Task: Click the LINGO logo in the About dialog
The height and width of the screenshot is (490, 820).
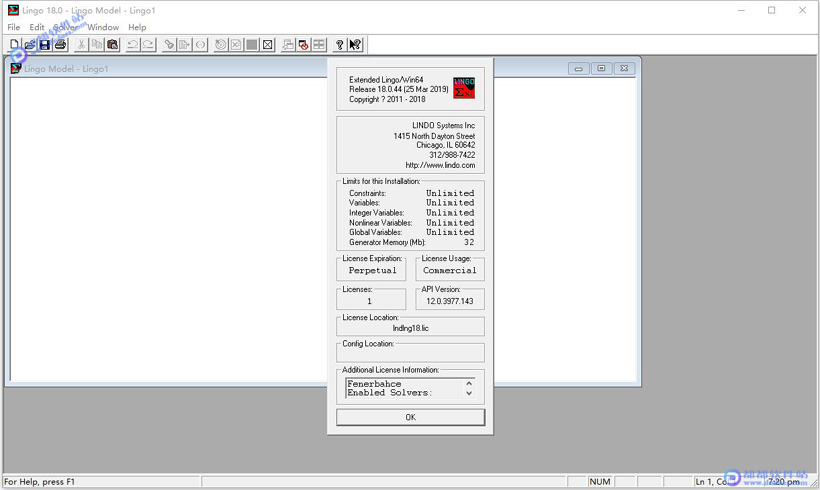Action: coord(464,88)
